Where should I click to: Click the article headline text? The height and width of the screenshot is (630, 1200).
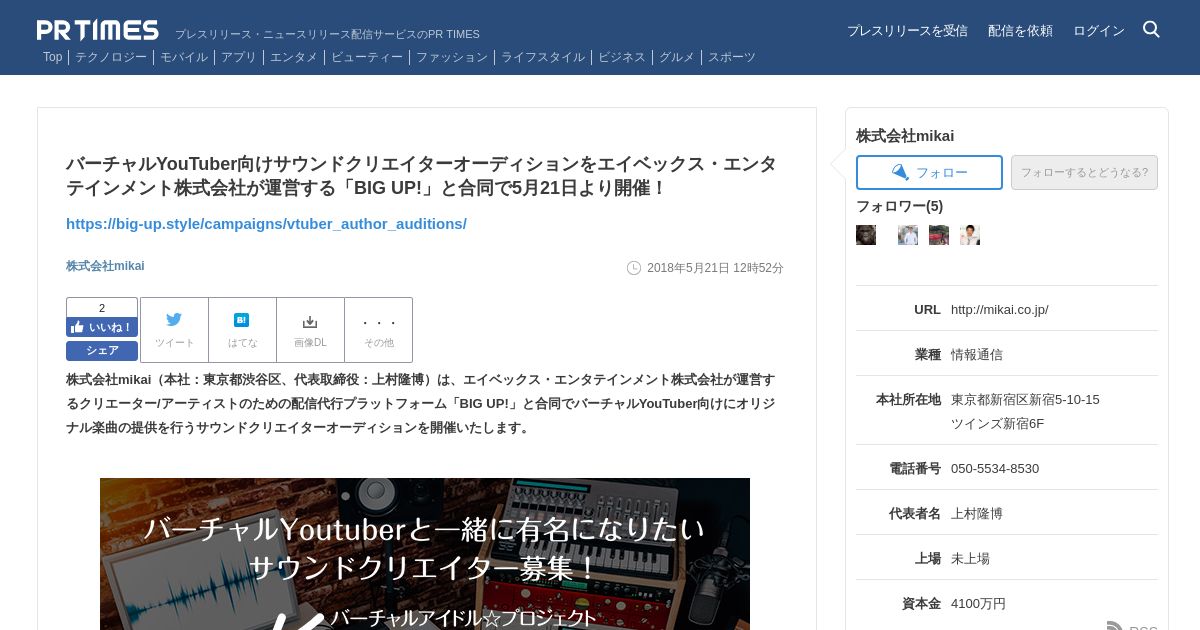[421, 176]
